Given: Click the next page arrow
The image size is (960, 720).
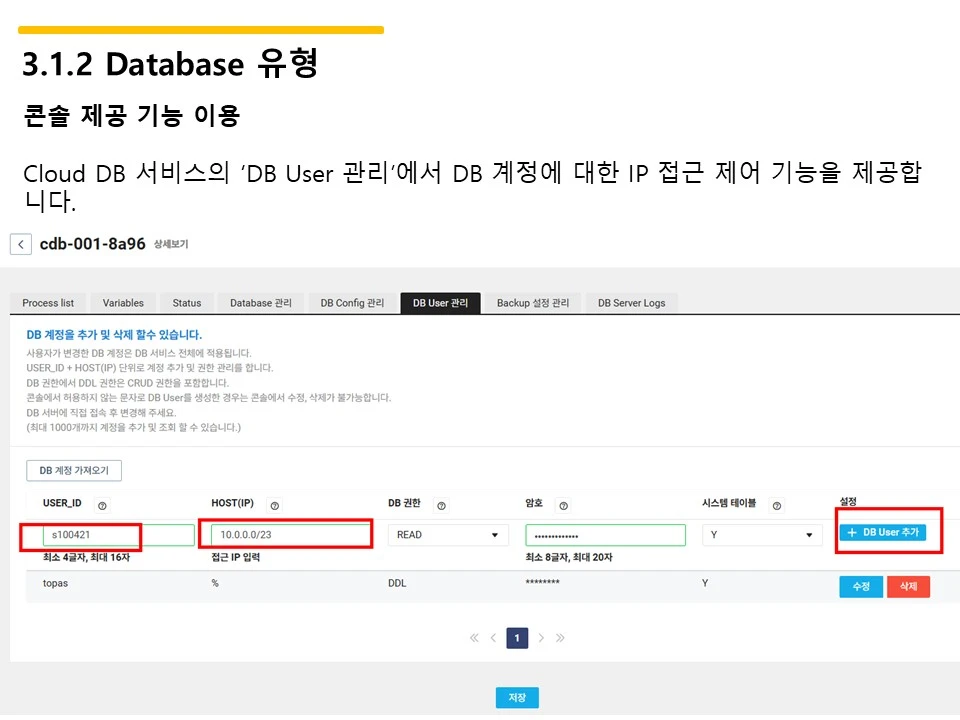Looking at the screenshot, I should pyautogui.click(x=541, y=637).
